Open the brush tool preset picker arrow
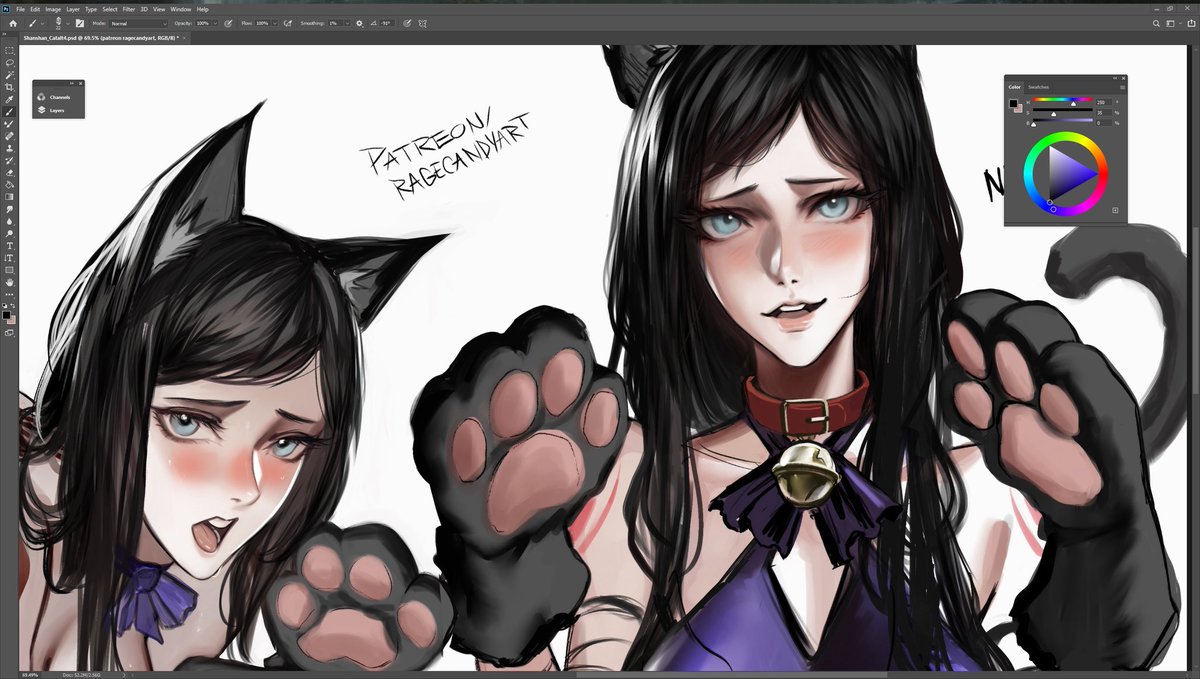 point(43,23)
